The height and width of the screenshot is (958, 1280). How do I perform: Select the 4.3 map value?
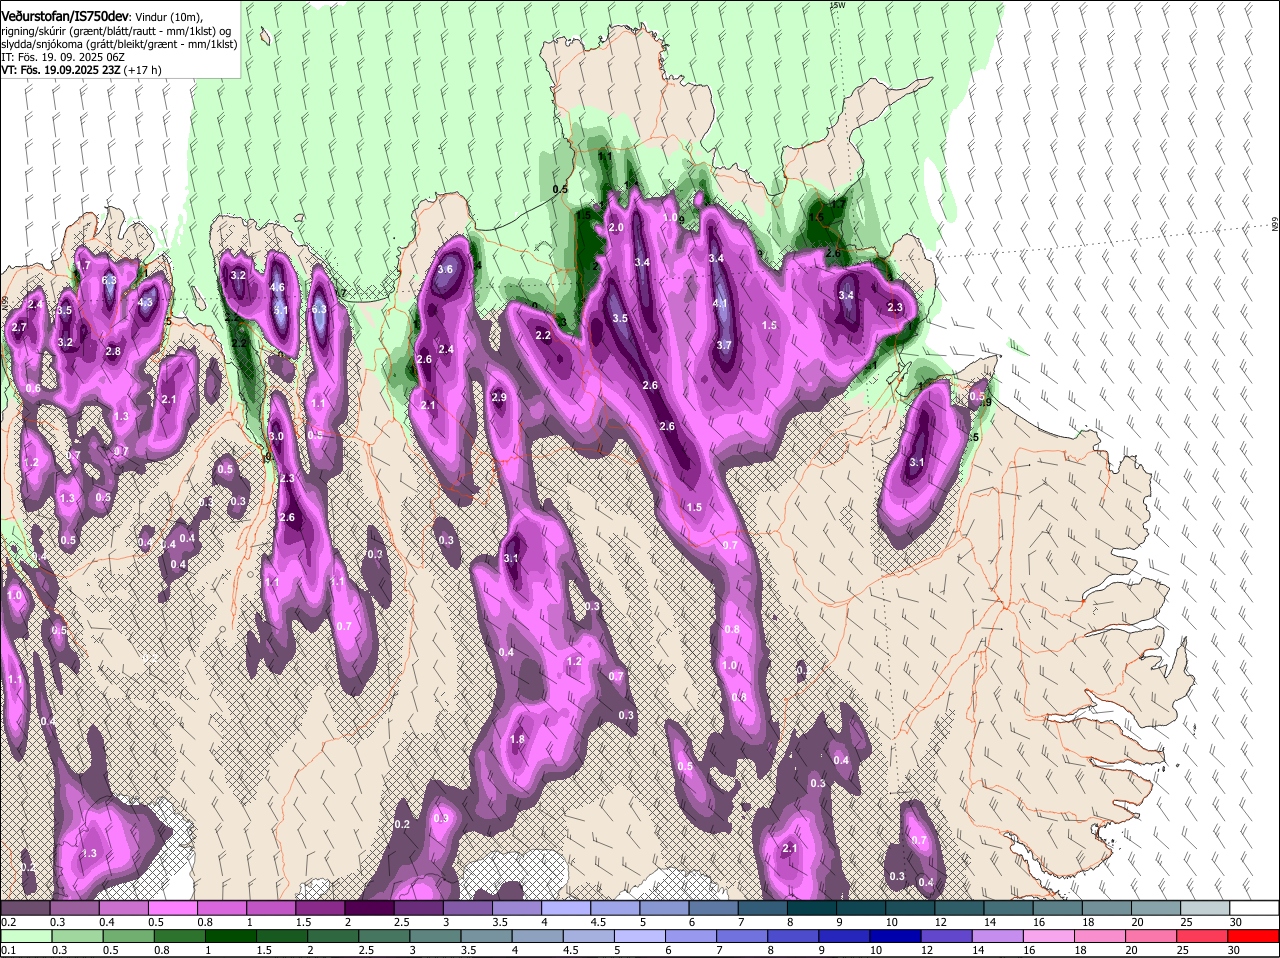145,303
